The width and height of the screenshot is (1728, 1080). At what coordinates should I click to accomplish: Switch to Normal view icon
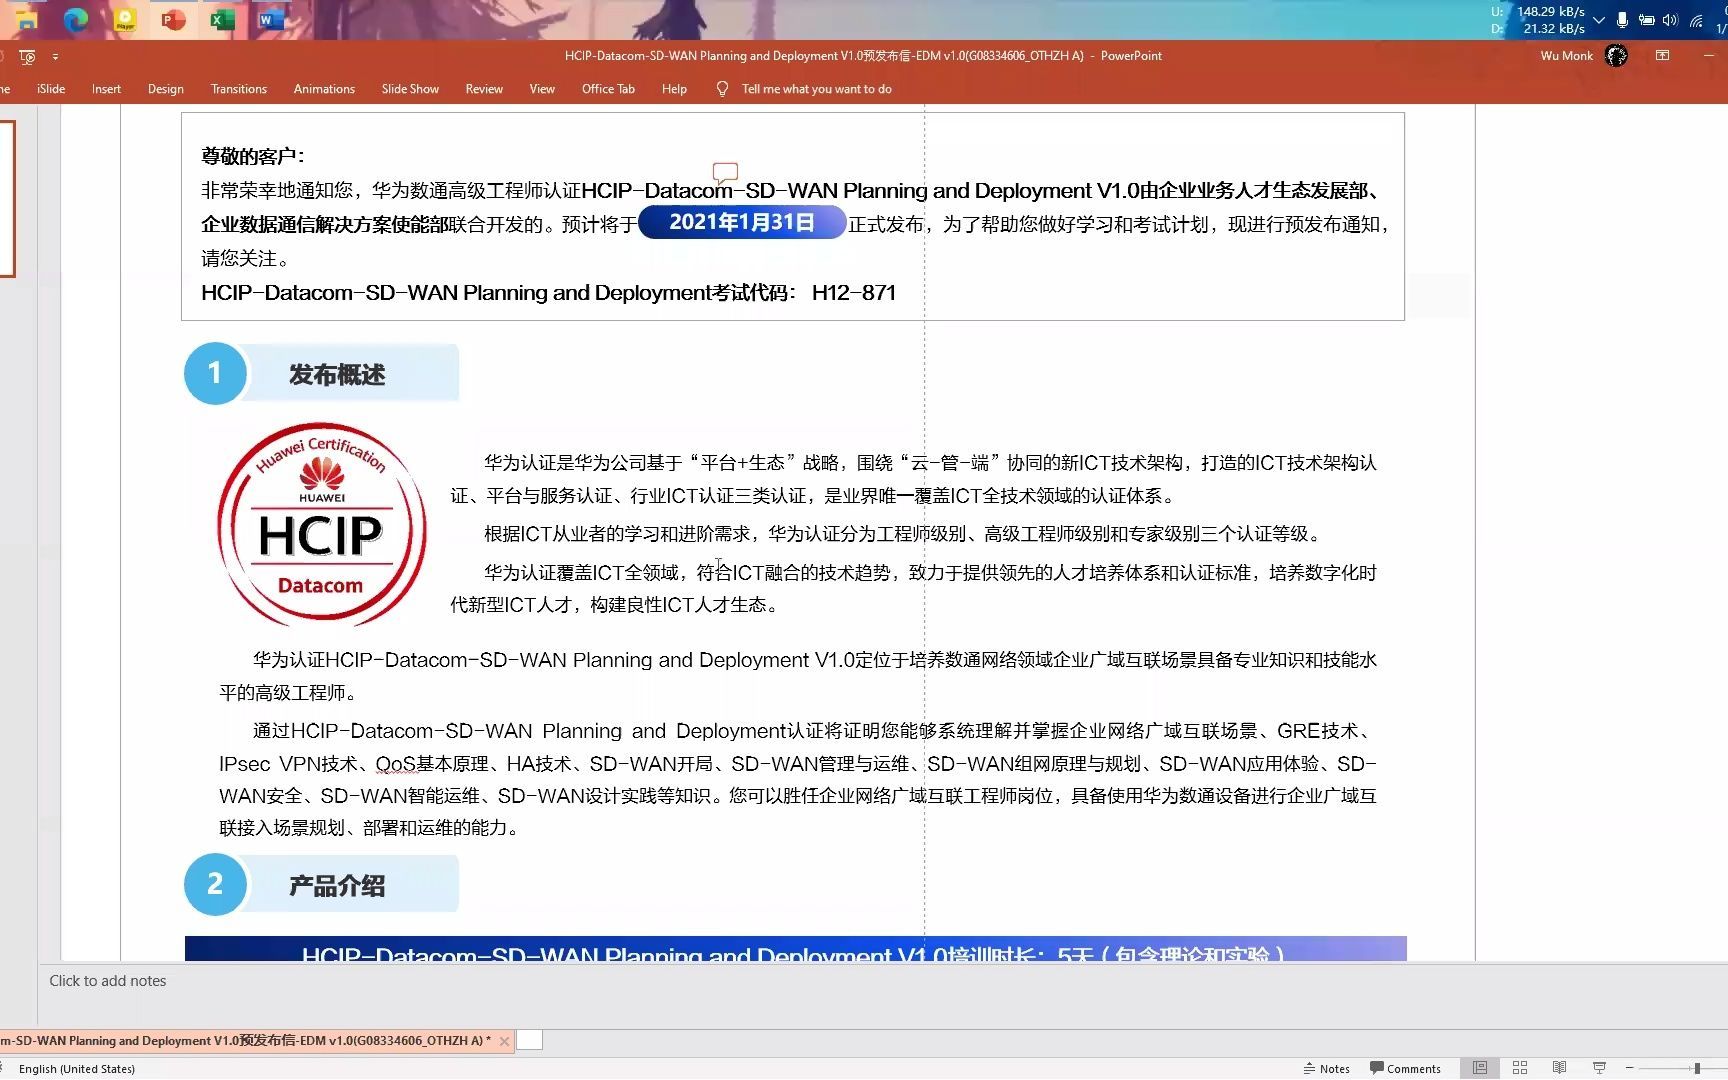1480,1068
